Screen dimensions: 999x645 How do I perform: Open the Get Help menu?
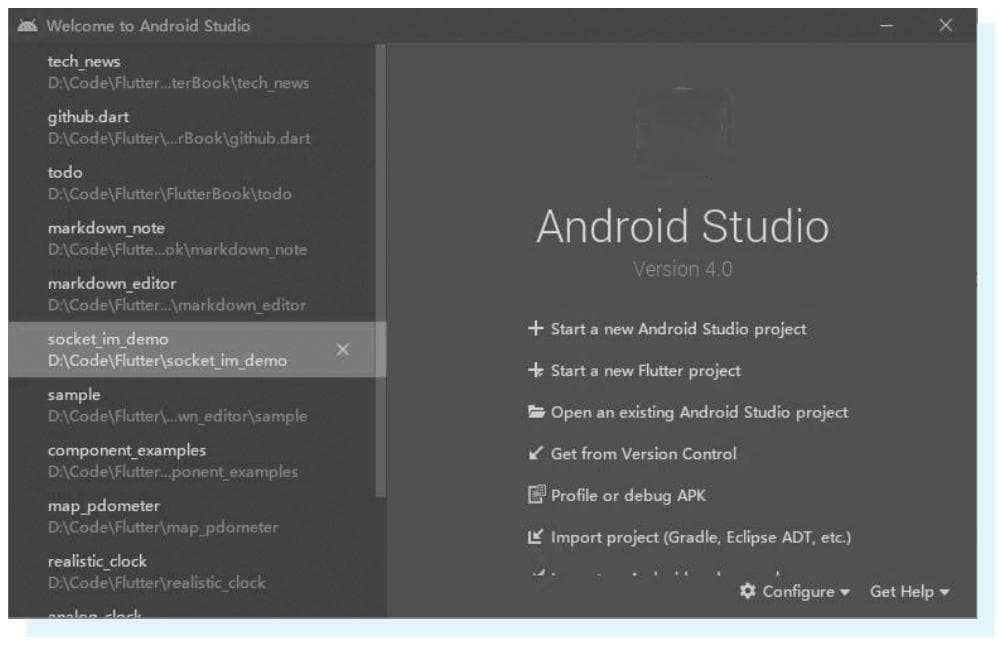tap(910, 591)
